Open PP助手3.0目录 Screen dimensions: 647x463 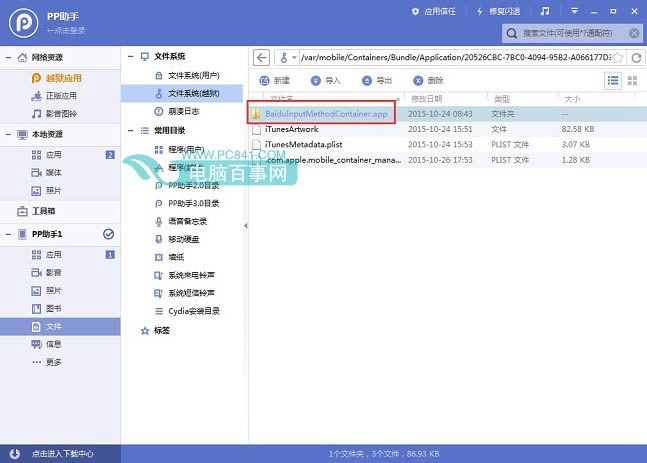[187, 203]
